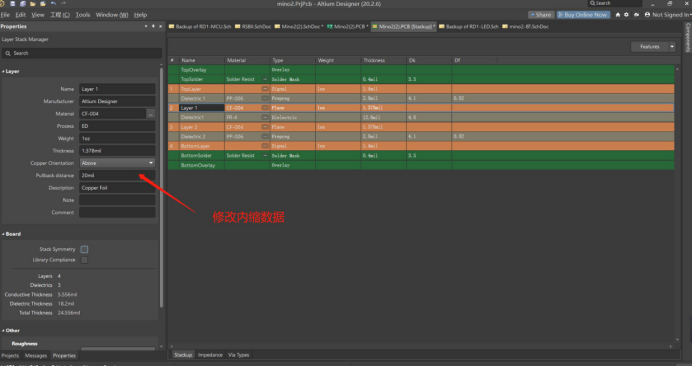This screenshot has height=367, width=692.
Task: Open the Copper Orientation dropdown
Action: [117, 163]
